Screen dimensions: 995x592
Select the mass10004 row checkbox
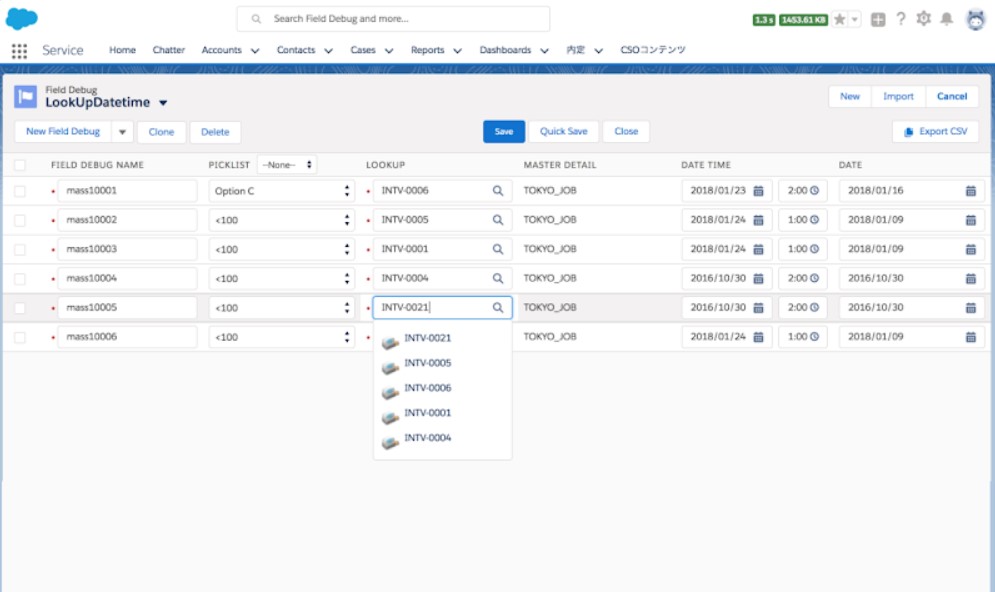pyautogui.click(x=20, y=278)
